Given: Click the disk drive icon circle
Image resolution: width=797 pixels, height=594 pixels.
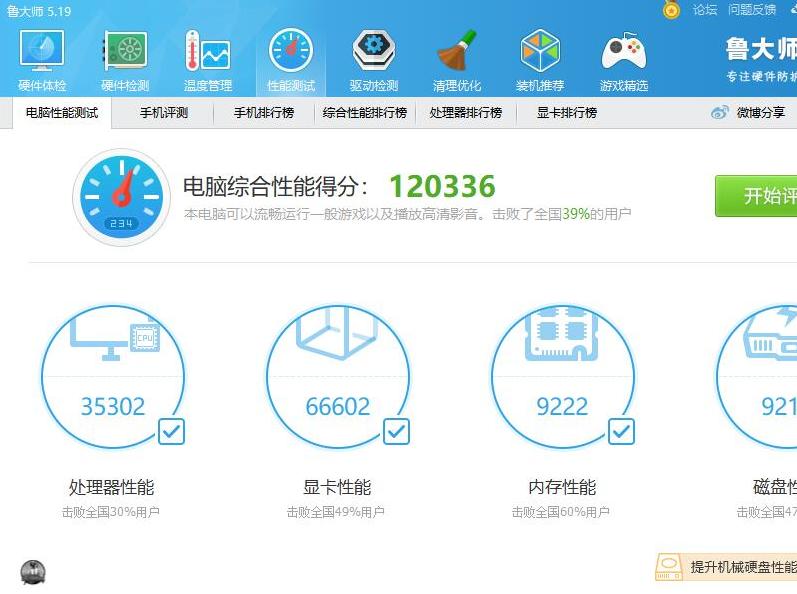Looking at the screenshot, I should coord(757,377).
